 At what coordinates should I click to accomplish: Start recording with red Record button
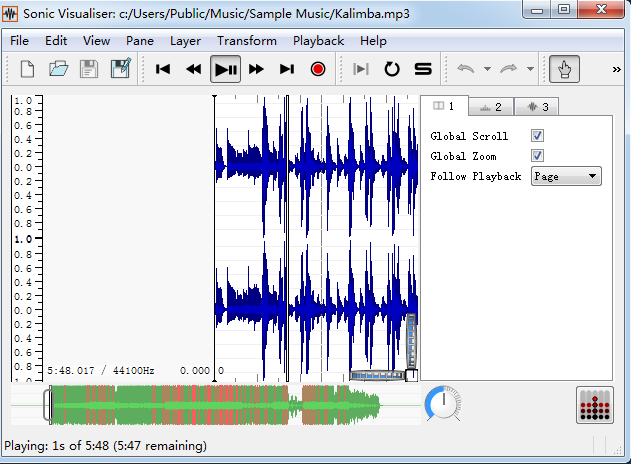[318, 69]
